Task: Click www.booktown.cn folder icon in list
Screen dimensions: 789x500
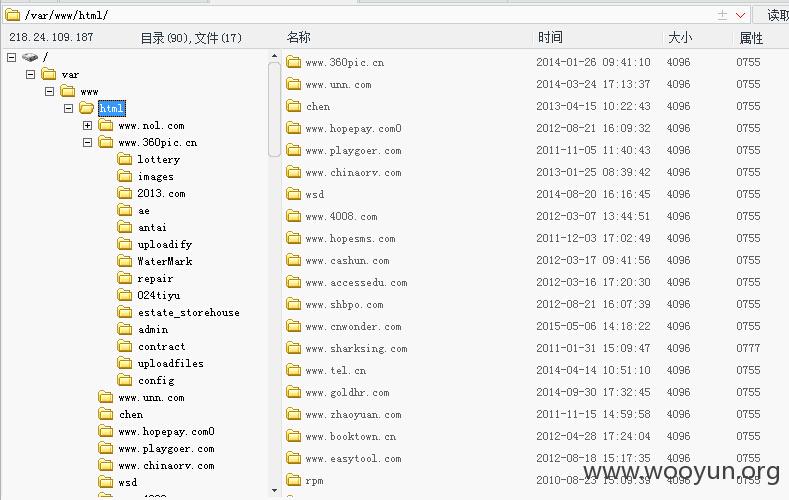Action: tap(293, 436)
